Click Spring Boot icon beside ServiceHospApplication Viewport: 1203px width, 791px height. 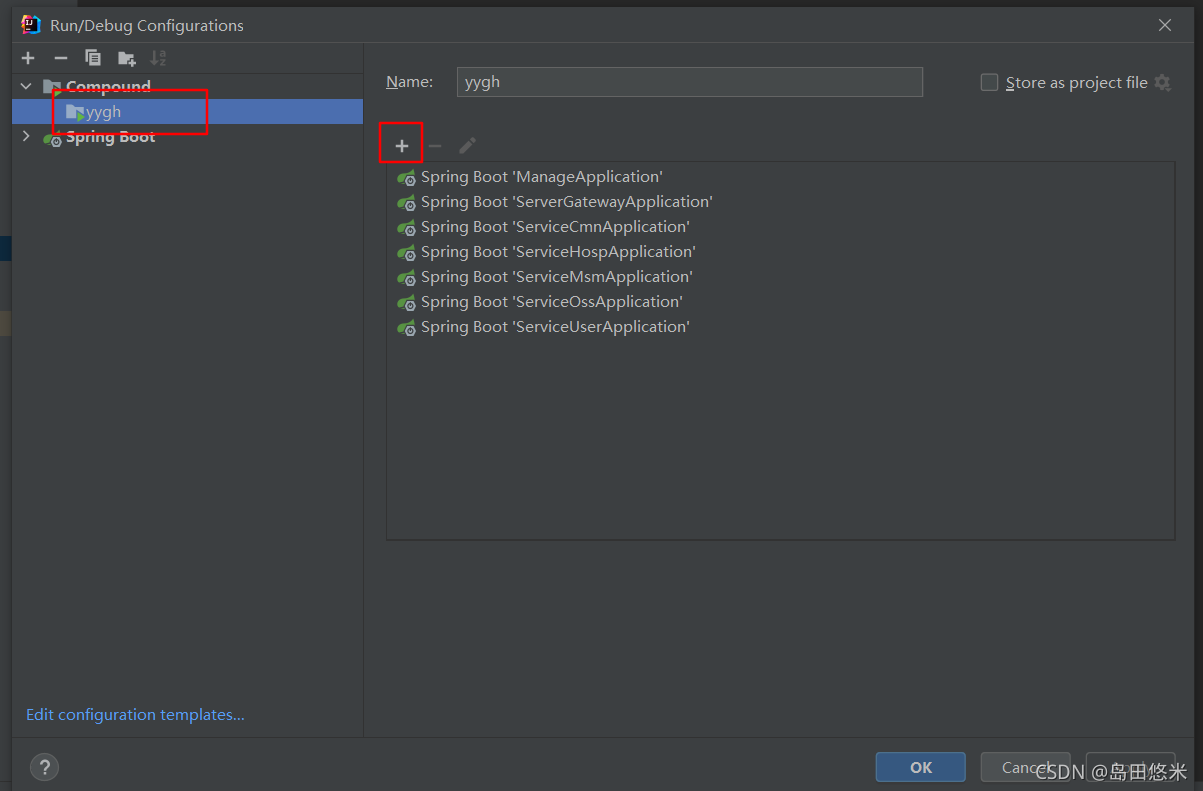coord(406,253)
